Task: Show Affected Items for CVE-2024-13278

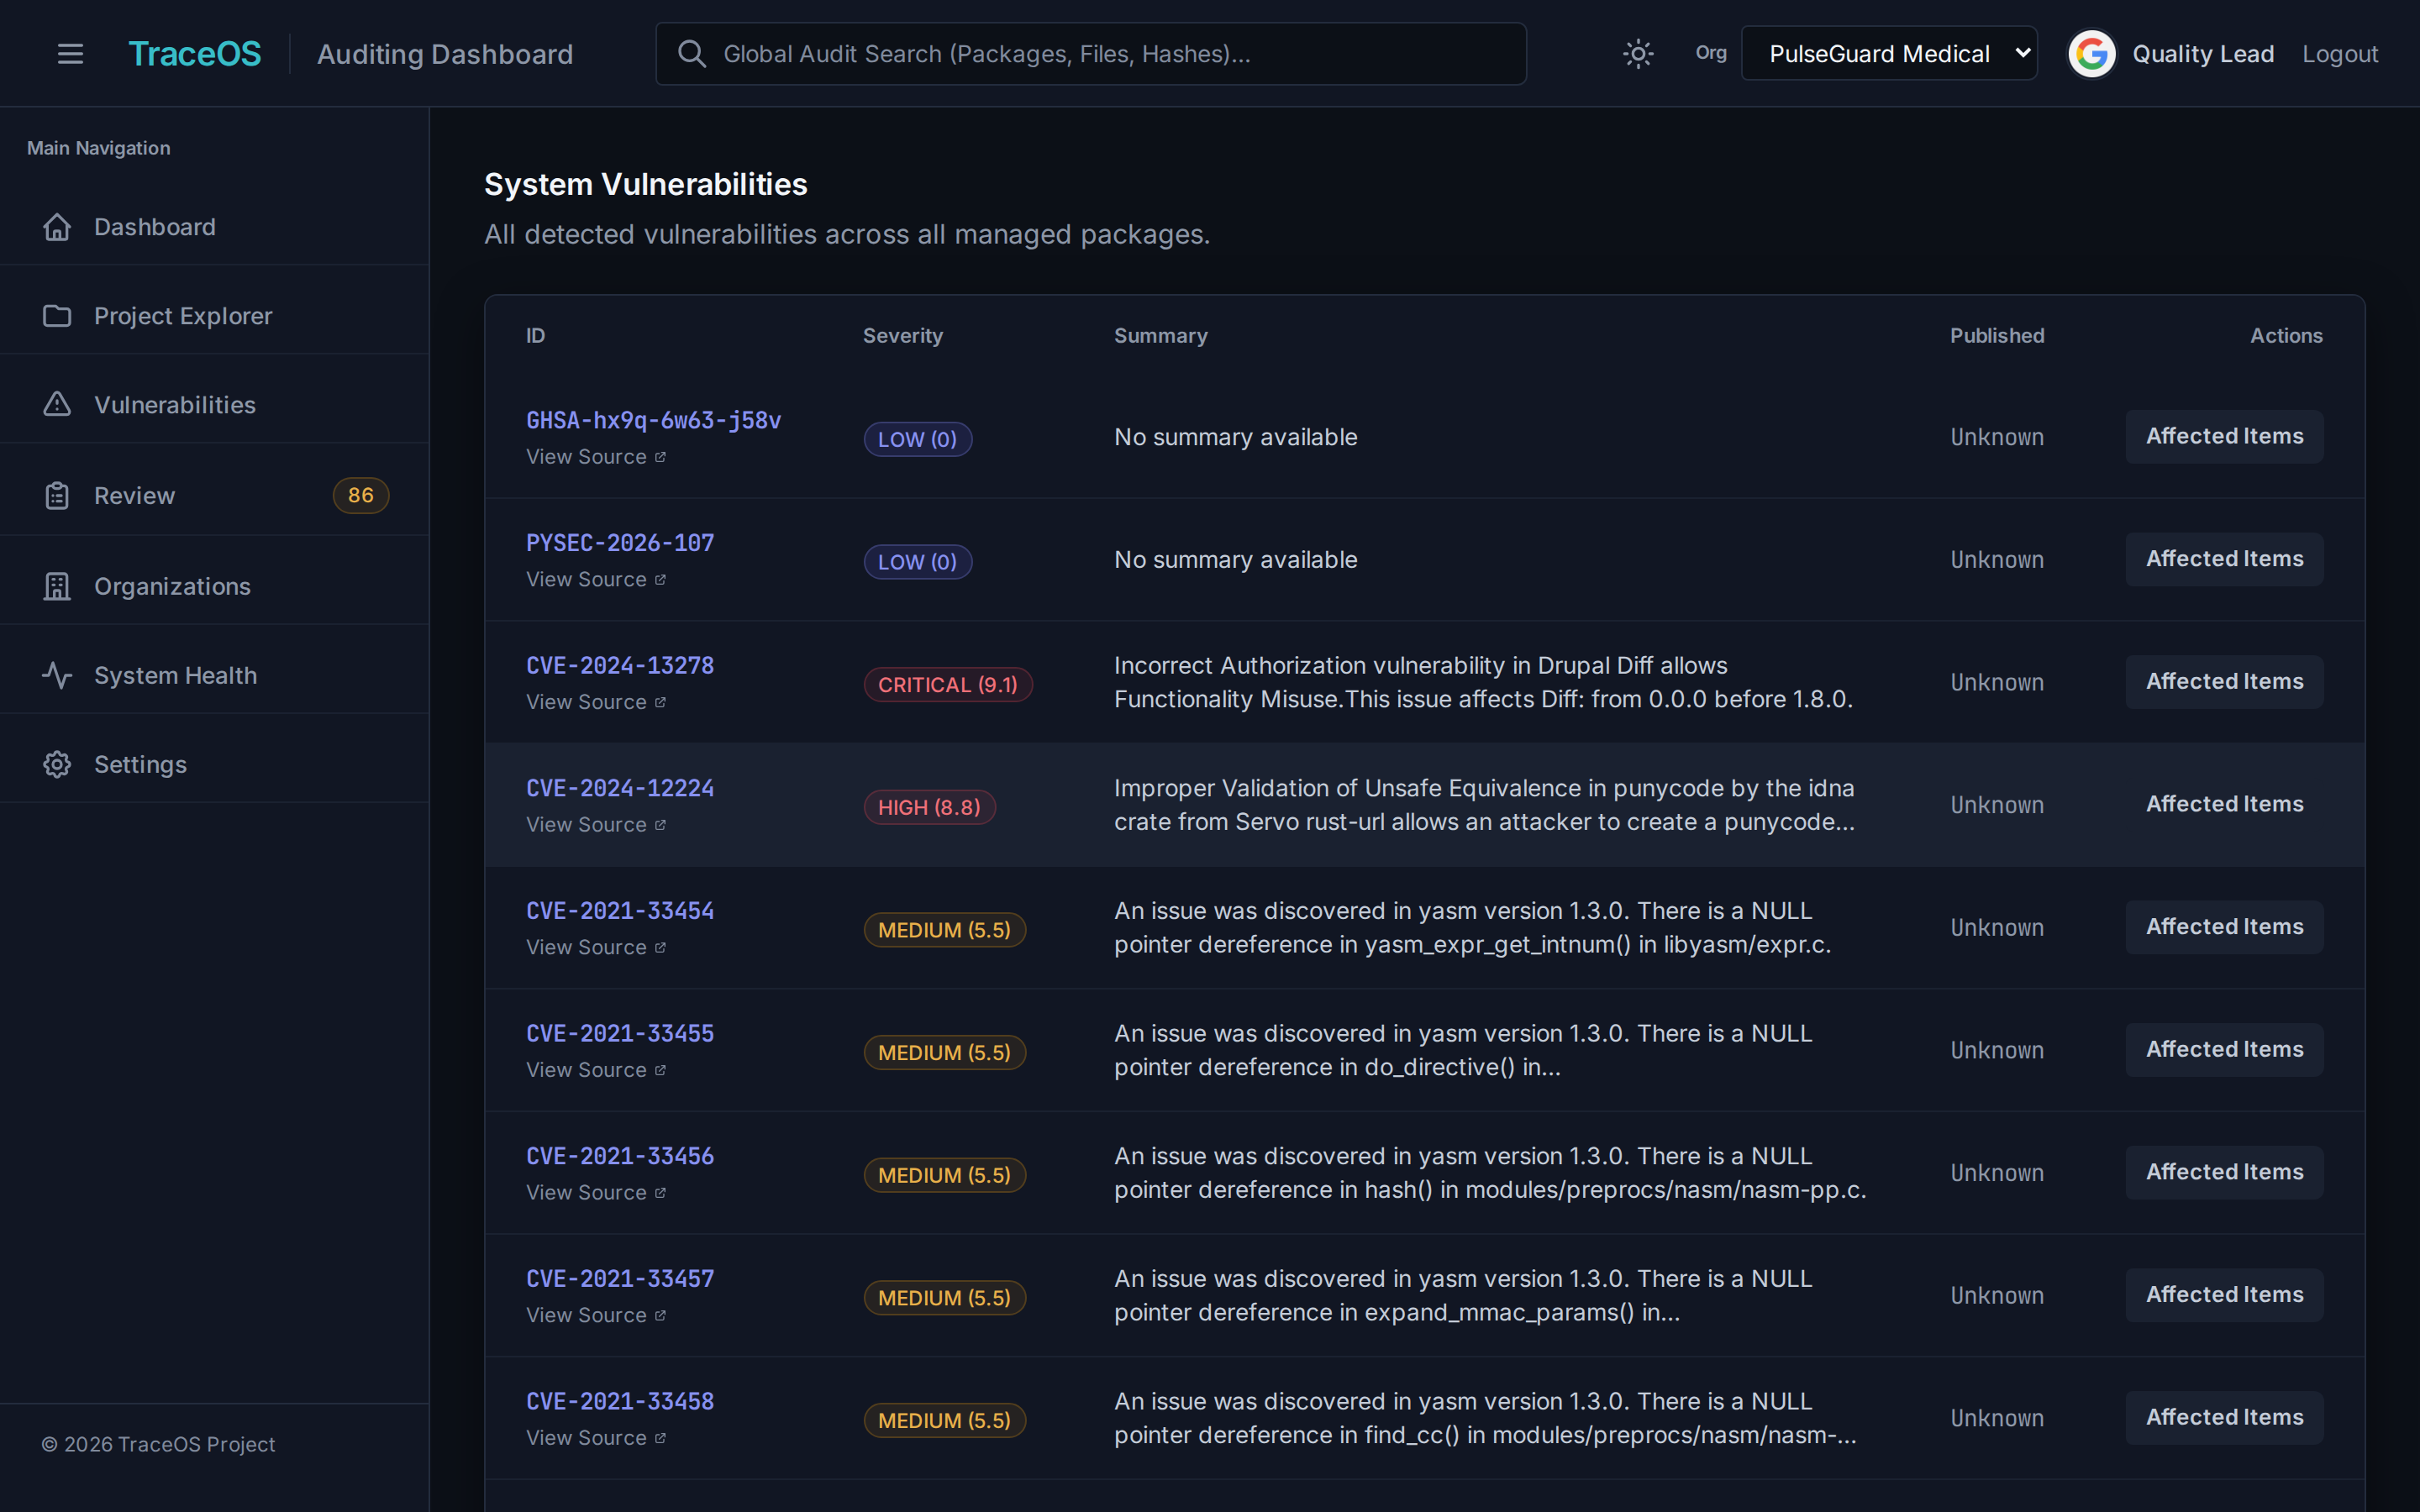Action: click(2224, 682)
